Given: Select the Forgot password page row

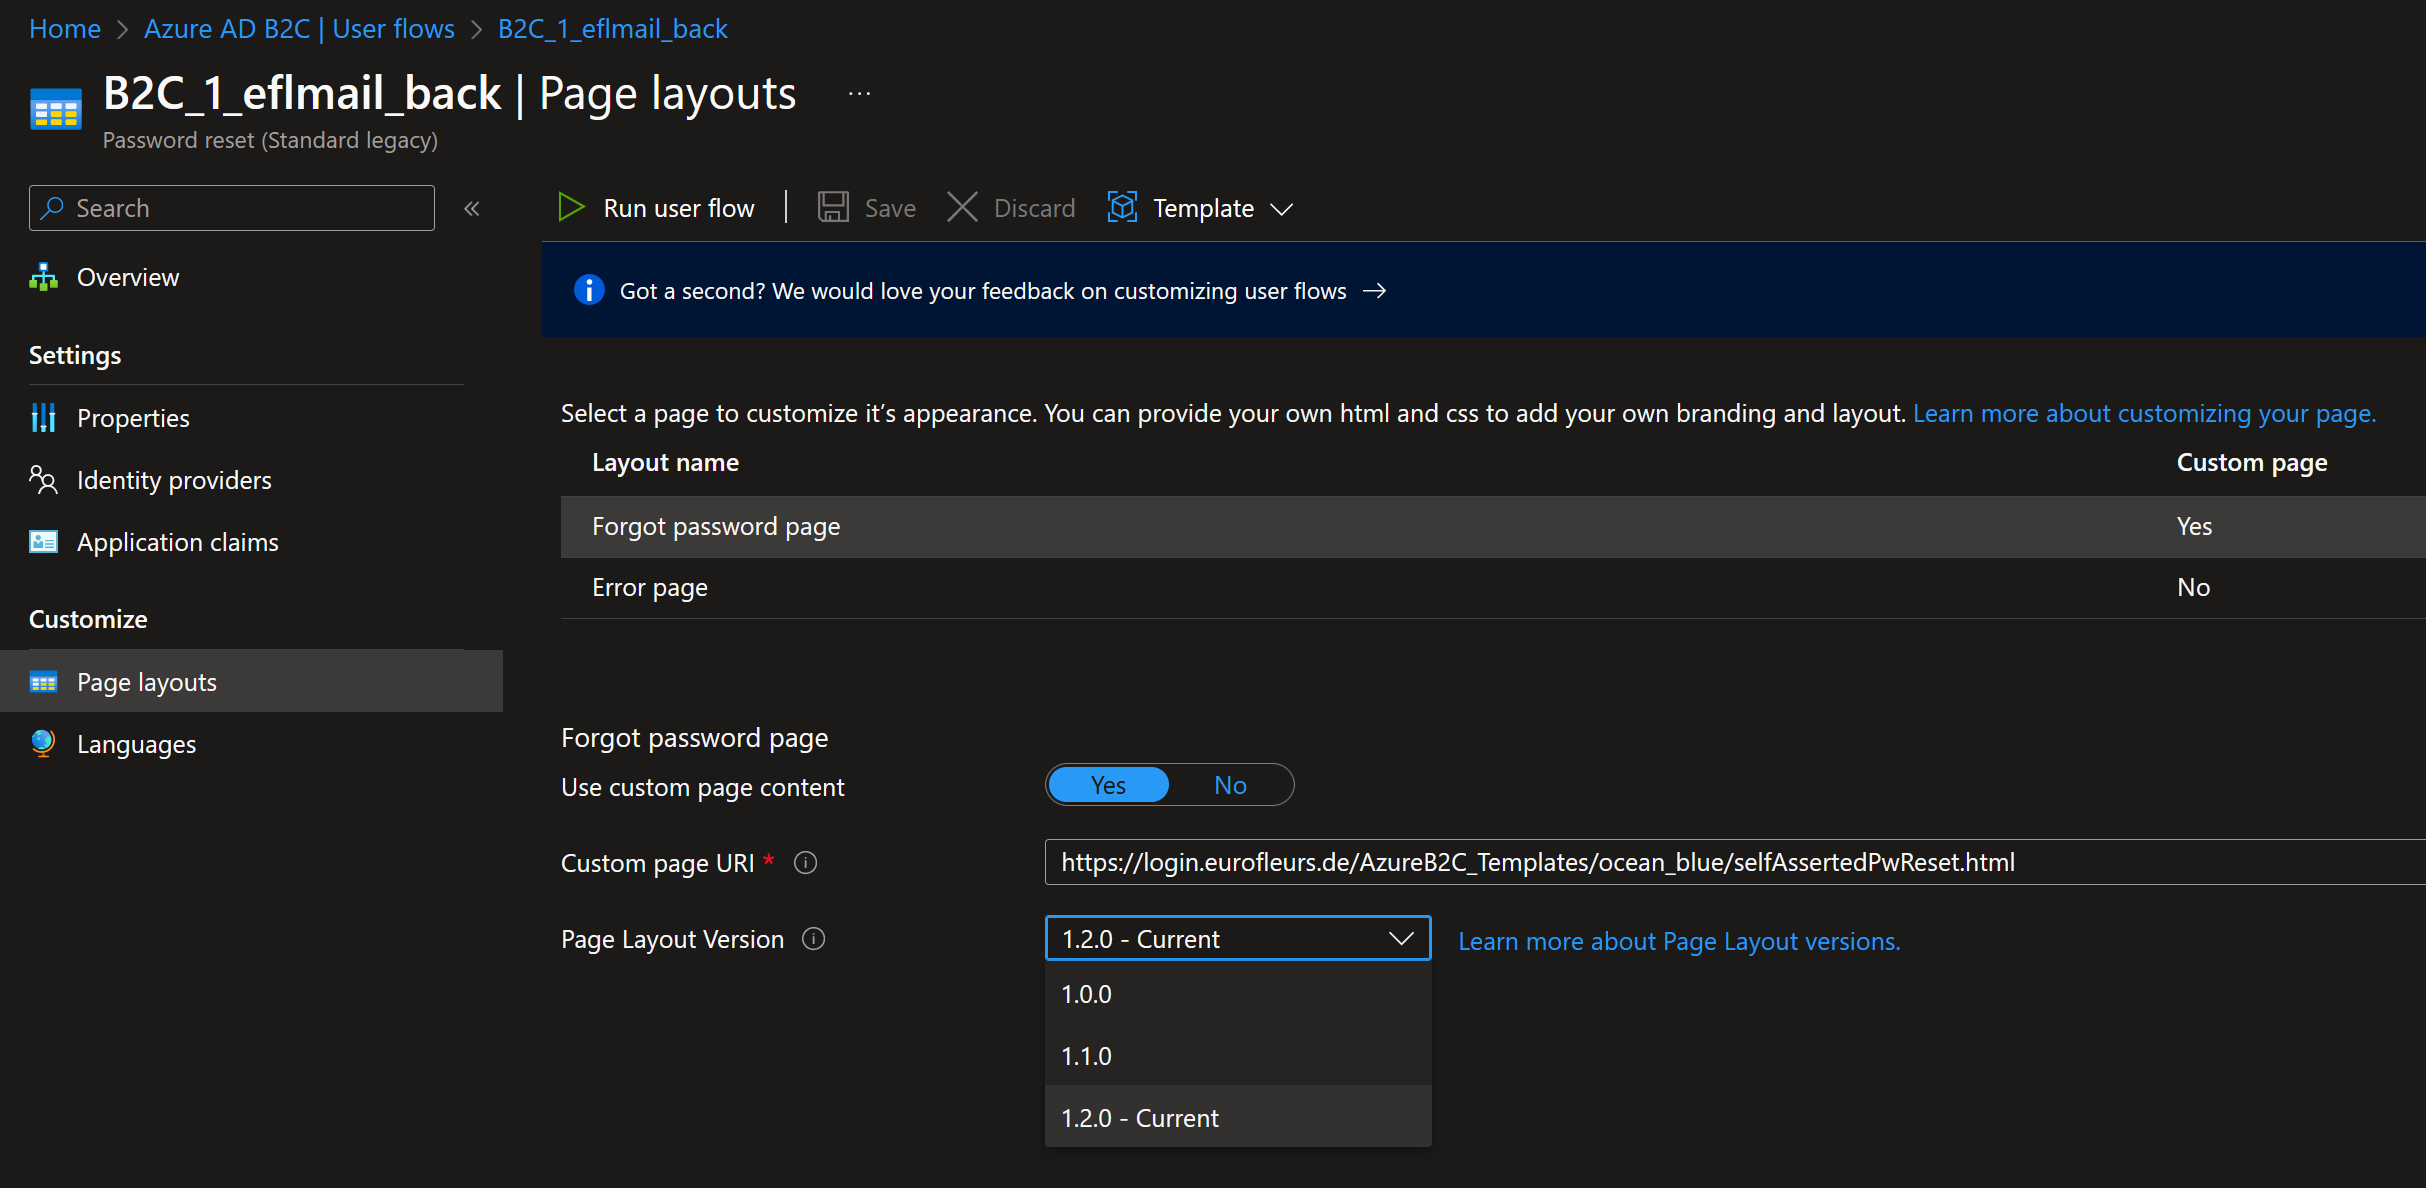Looking at the screenshot, I should pos(1493,527).
